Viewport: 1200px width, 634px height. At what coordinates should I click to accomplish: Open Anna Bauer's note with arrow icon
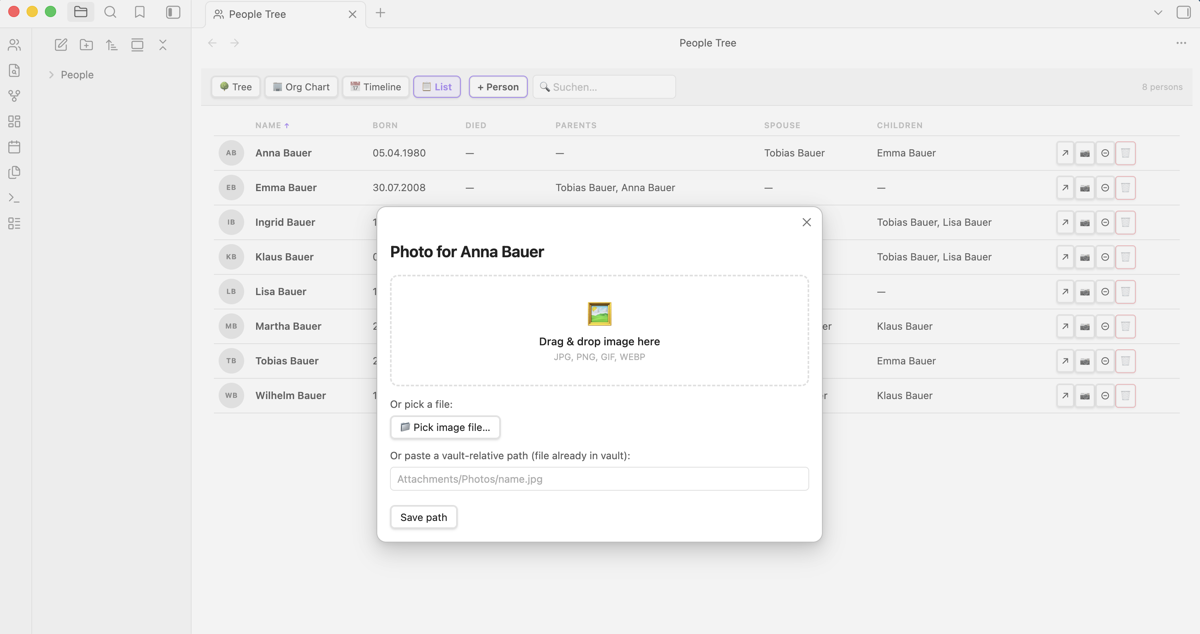point(1065,153)
